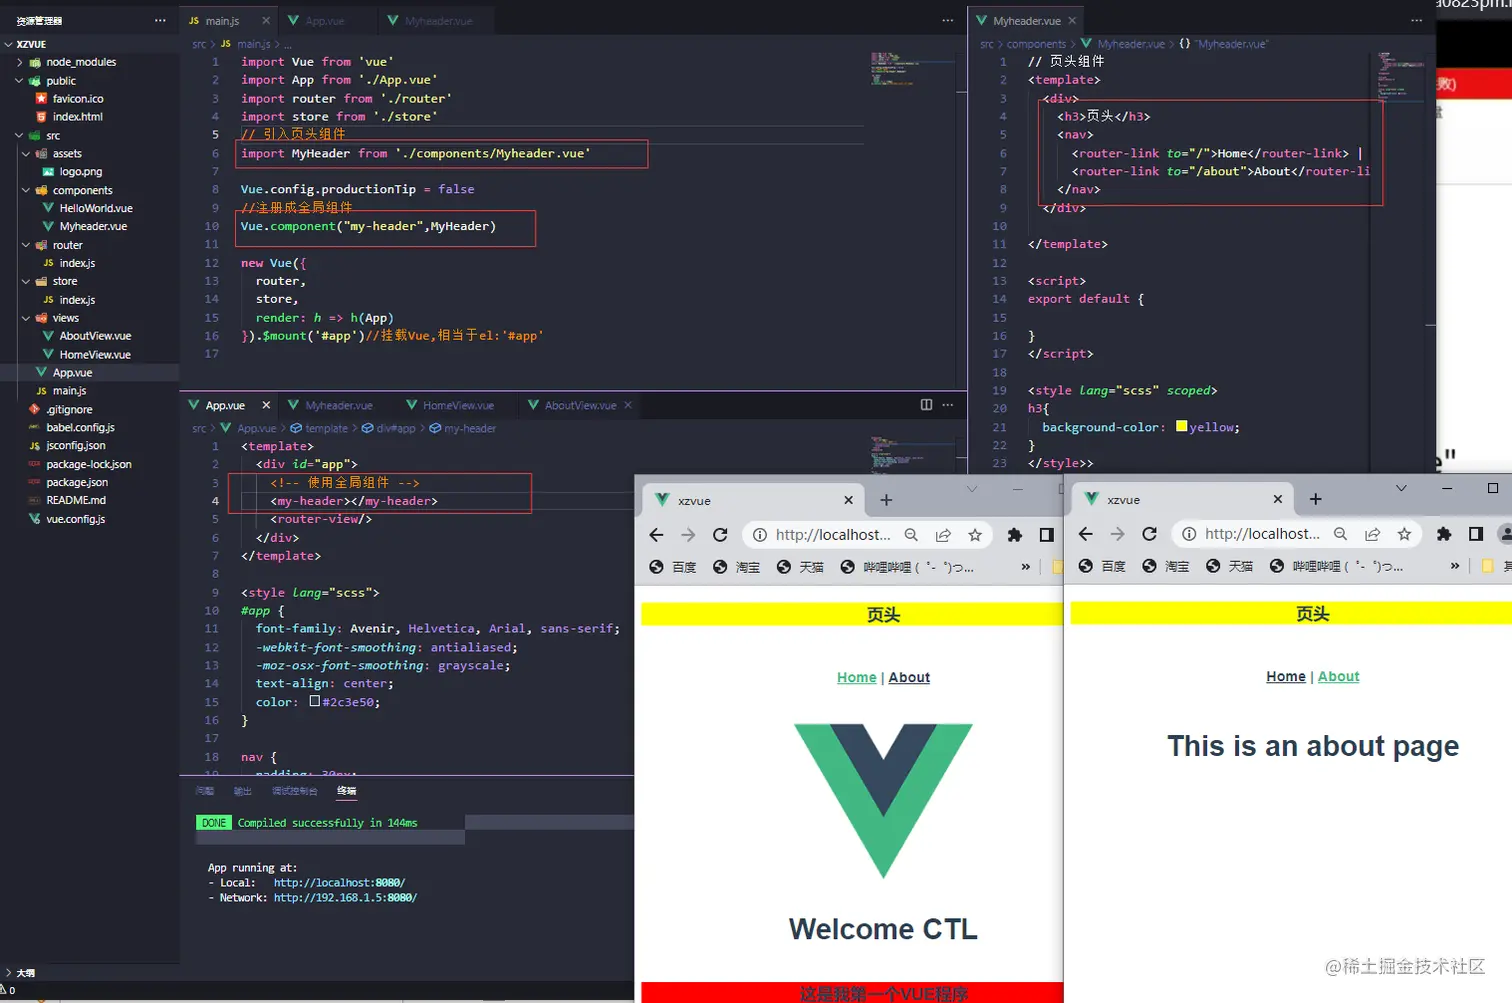The height and width of the screenshot is (1003, 1512).
Task: Click the zoom search icon in the address bar
Action: (x=911, y=535)
